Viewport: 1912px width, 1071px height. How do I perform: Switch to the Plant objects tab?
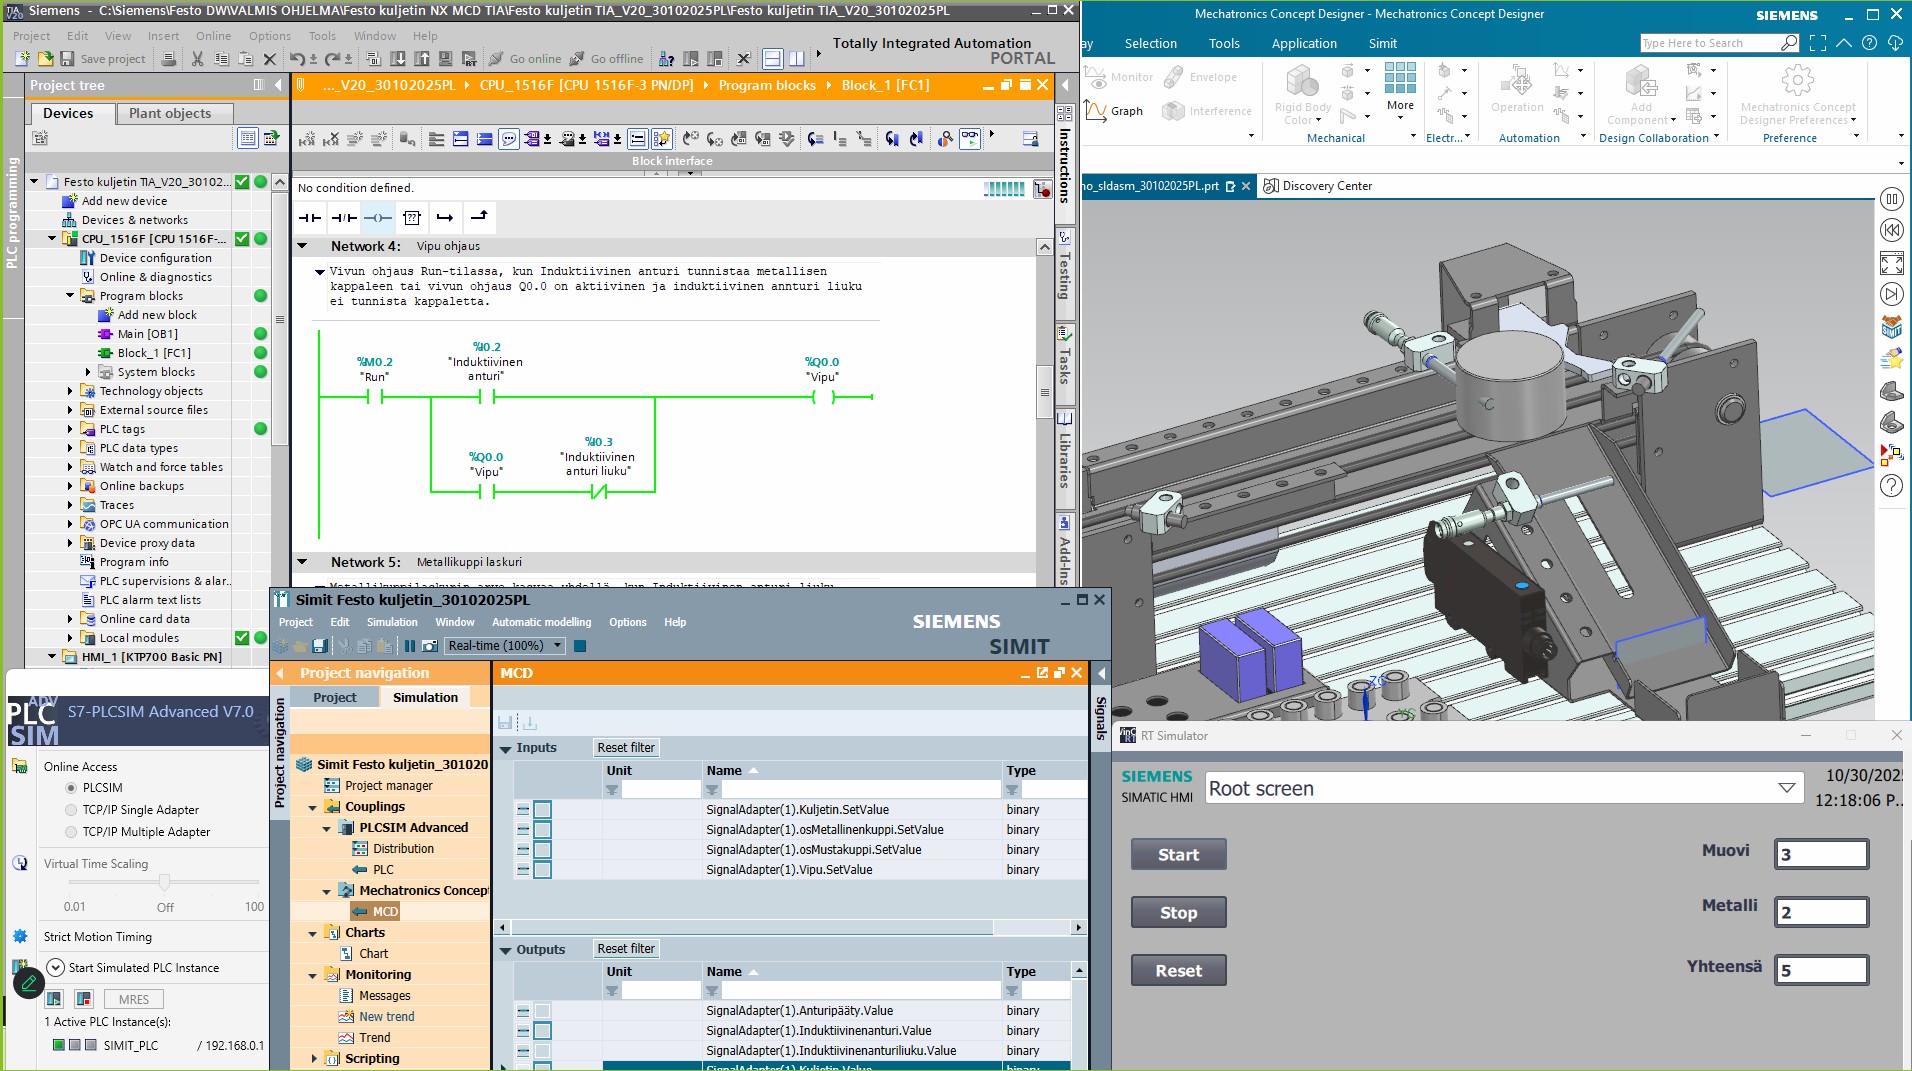tap(170, 113)
